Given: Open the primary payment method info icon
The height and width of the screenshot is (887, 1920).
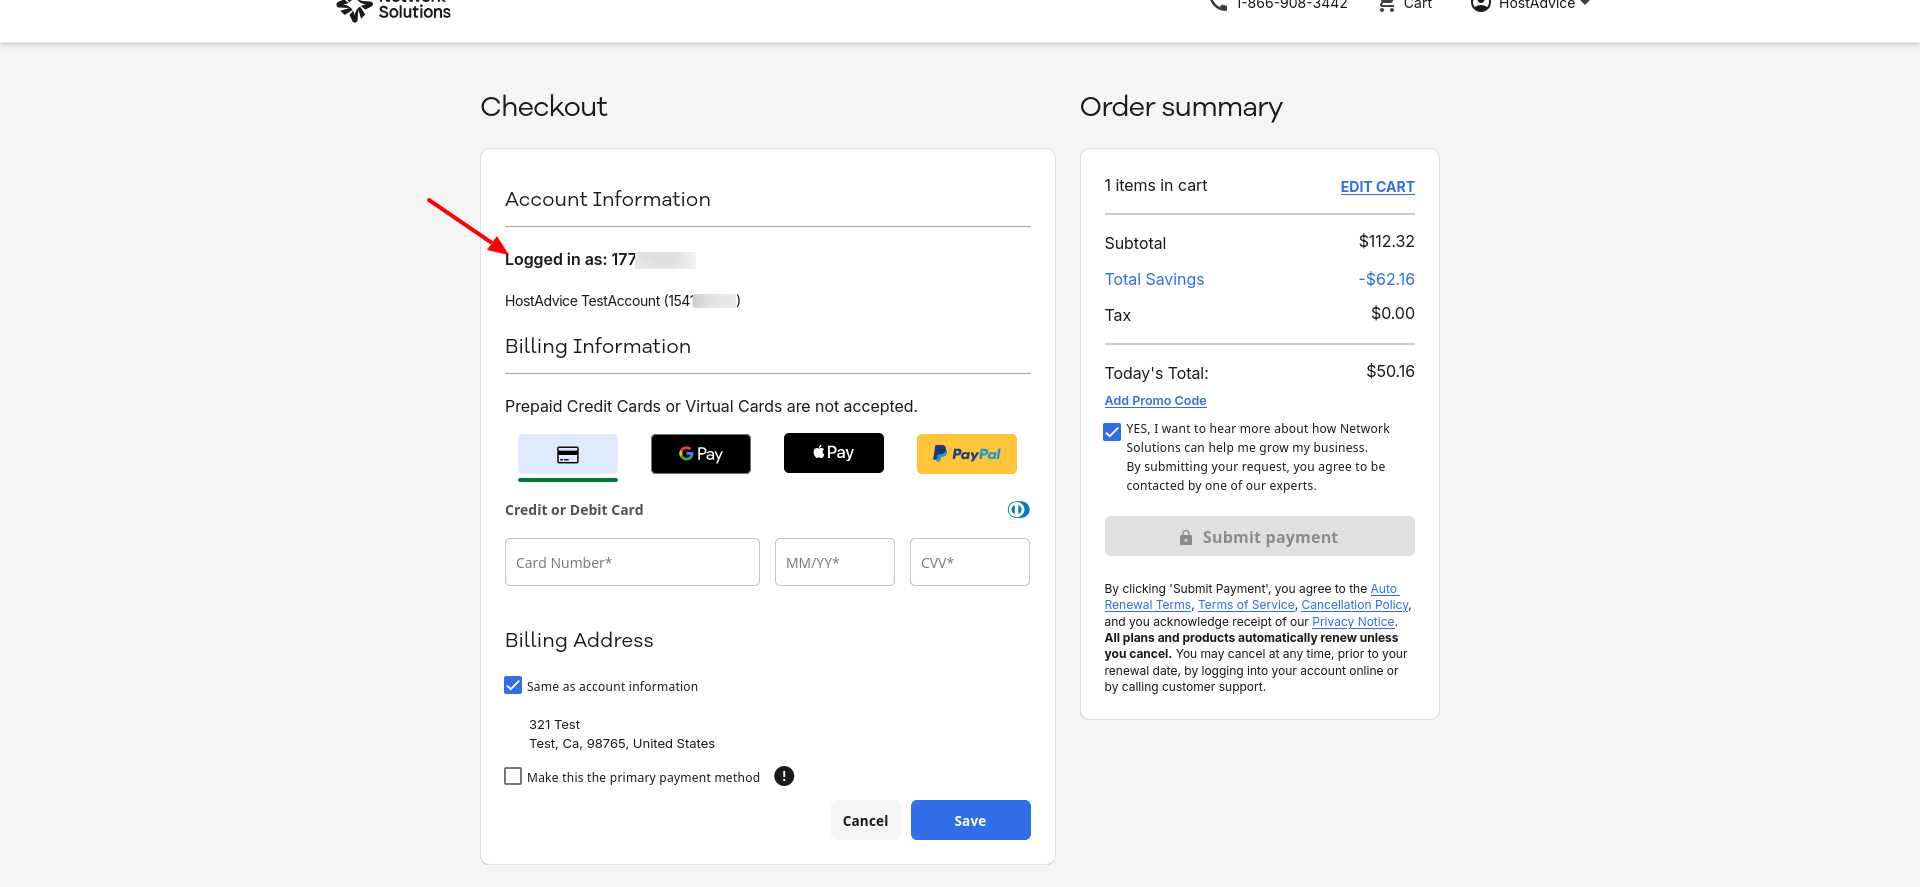Looking at the screenshot, I should pyautogui.click(x=784, y=776).
